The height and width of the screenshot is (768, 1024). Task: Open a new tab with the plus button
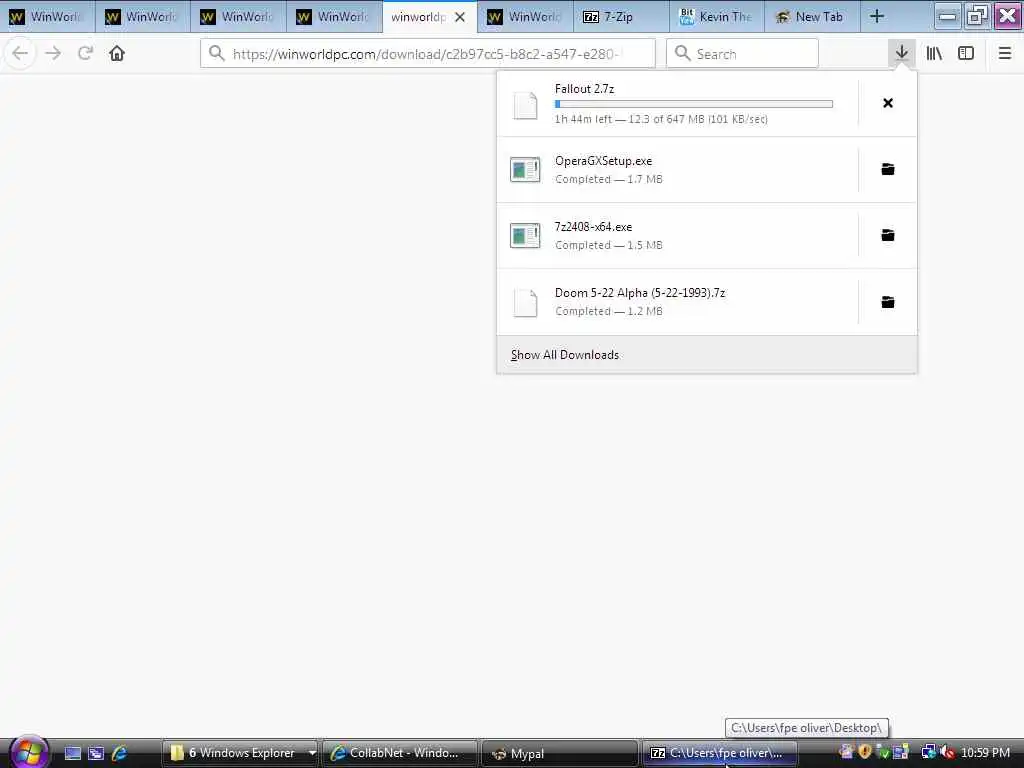pos(877,17)
